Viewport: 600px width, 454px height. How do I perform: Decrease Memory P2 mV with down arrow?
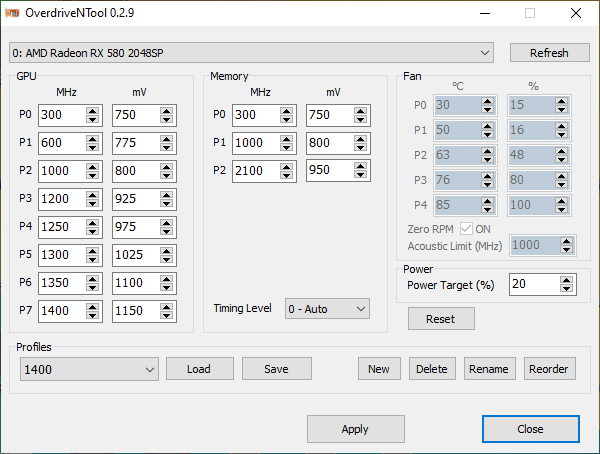360,175
